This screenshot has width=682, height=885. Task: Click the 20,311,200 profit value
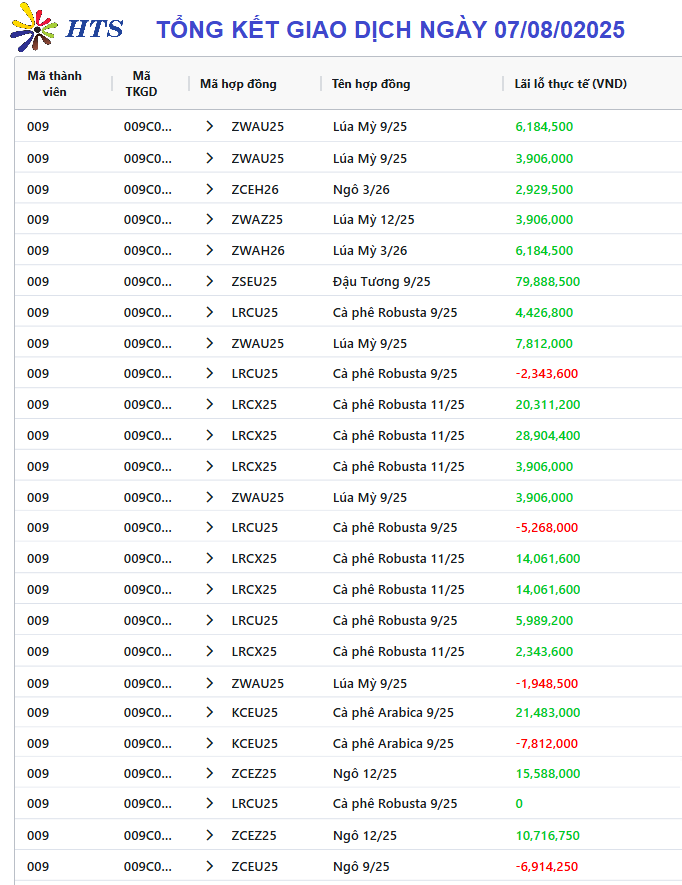(548, 405)
